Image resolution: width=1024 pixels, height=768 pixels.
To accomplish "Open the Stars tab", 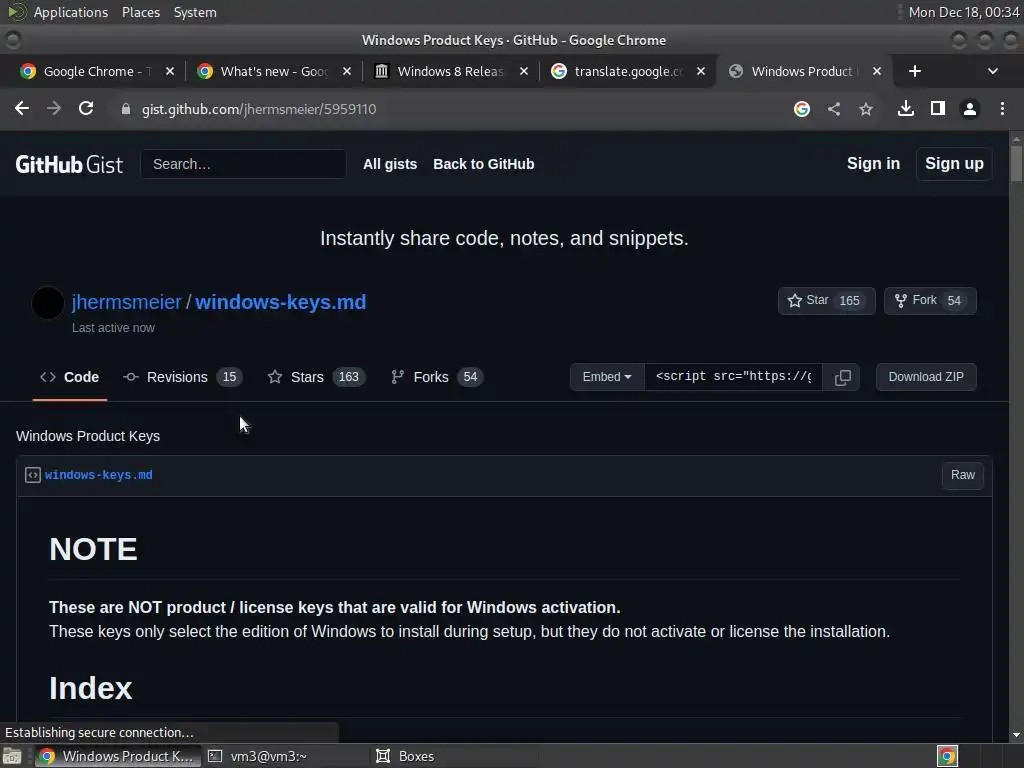I will coord(316,377).
